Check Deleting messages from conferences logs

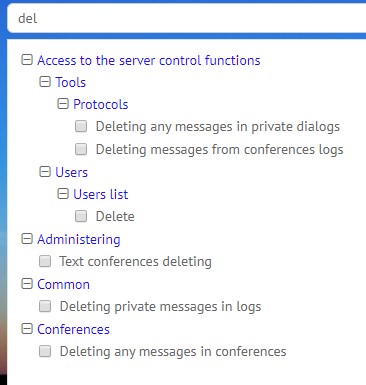(81, 149)
